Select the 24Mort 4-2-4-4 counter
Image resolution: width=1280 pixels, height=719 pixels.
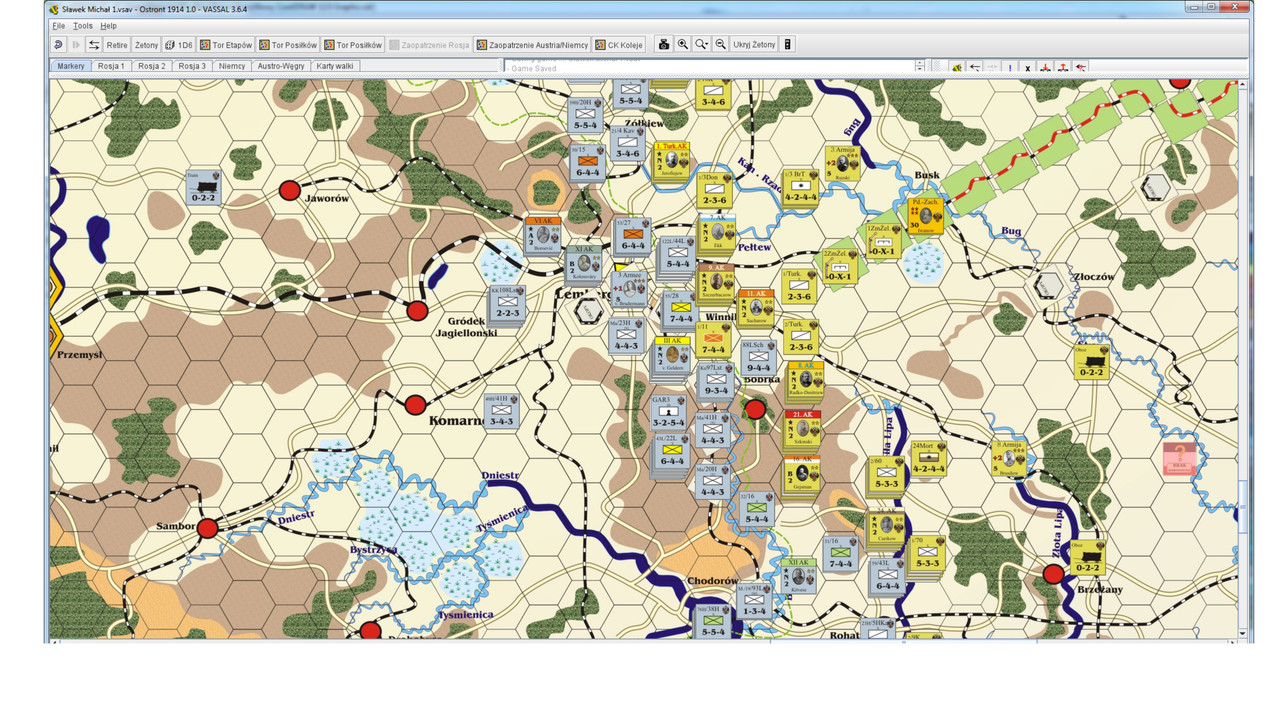(928, 457)
